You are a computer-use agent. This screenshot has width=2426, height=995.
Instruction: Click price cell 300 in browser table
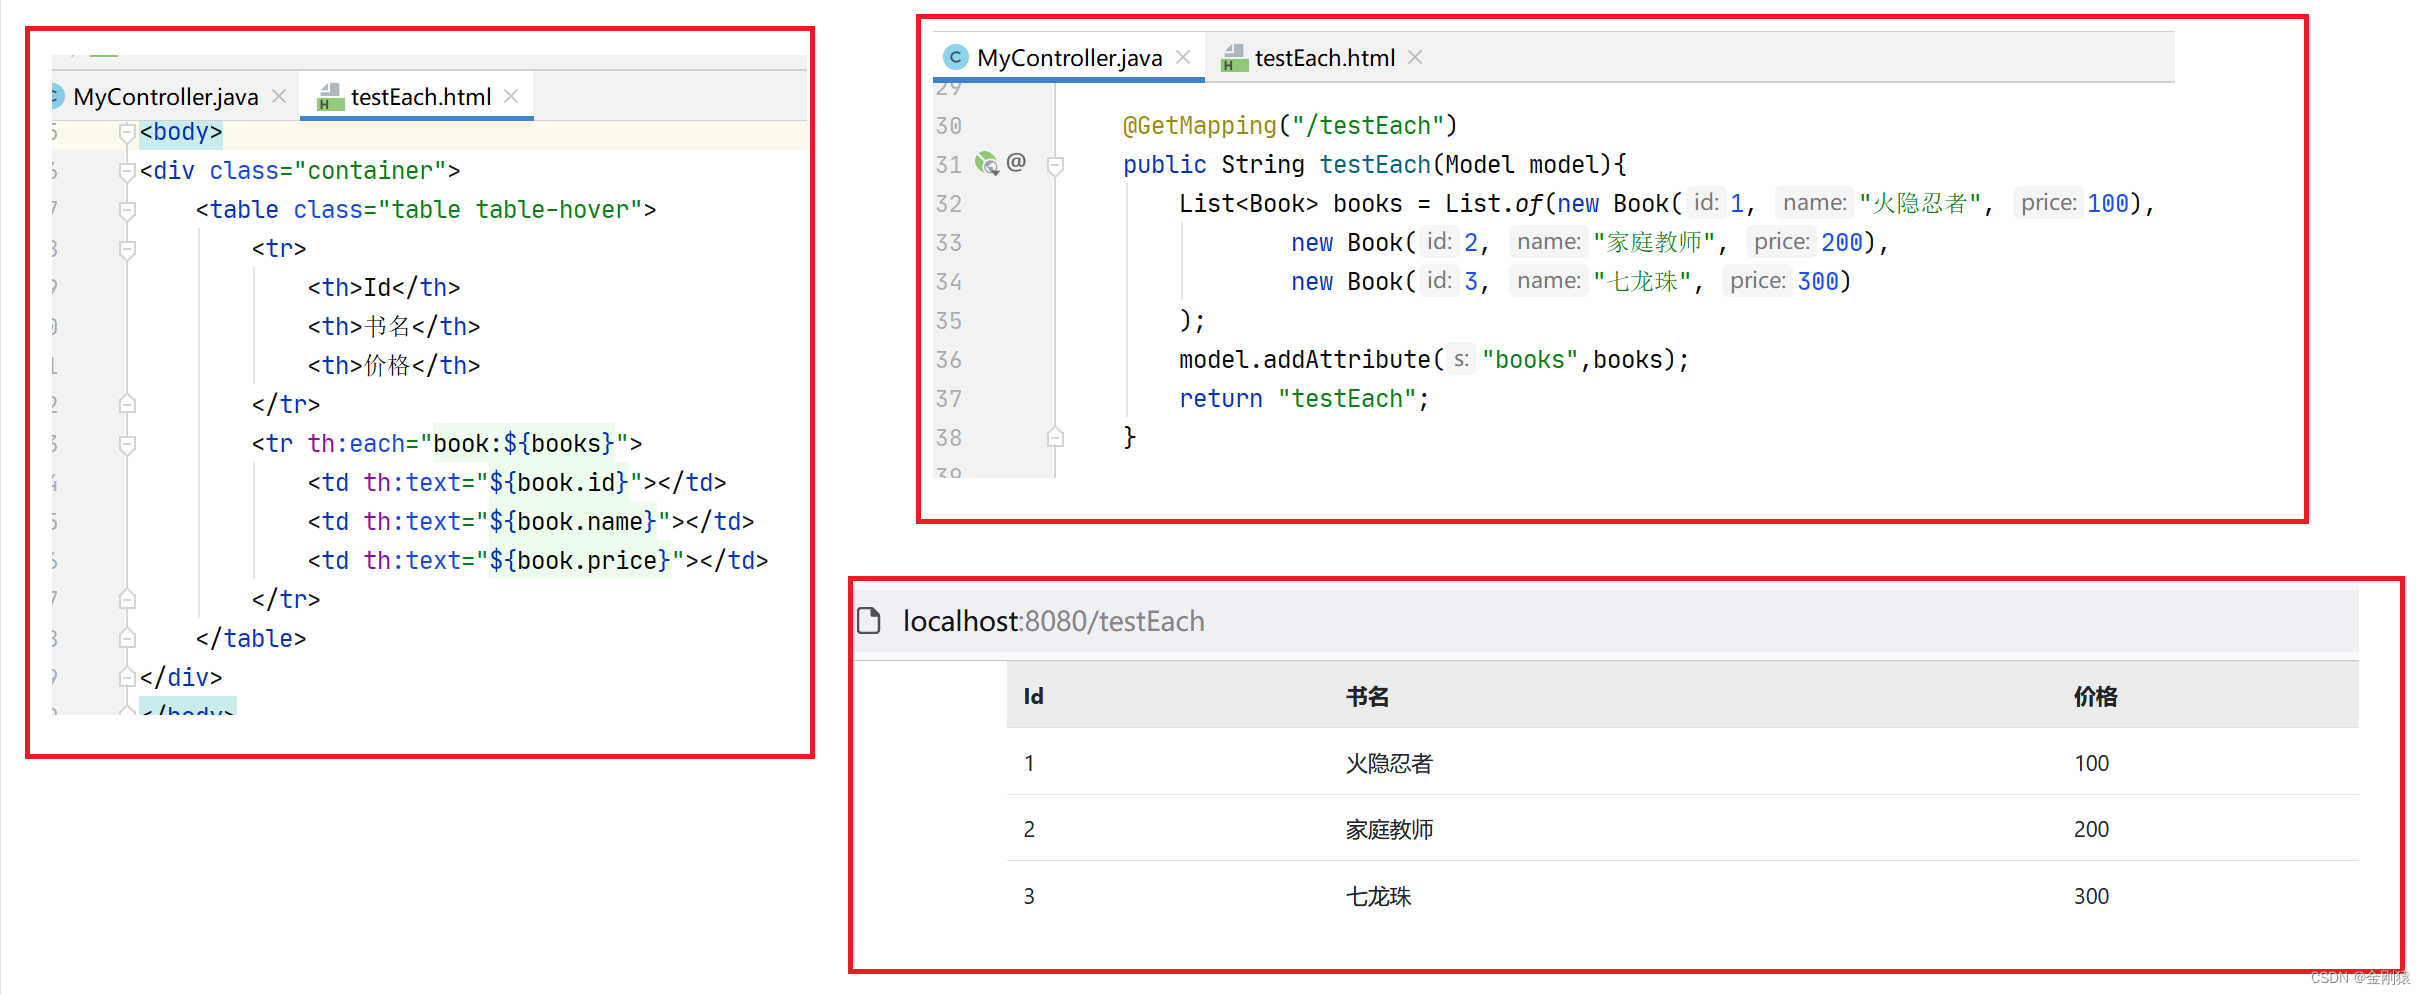point(2091,896)
